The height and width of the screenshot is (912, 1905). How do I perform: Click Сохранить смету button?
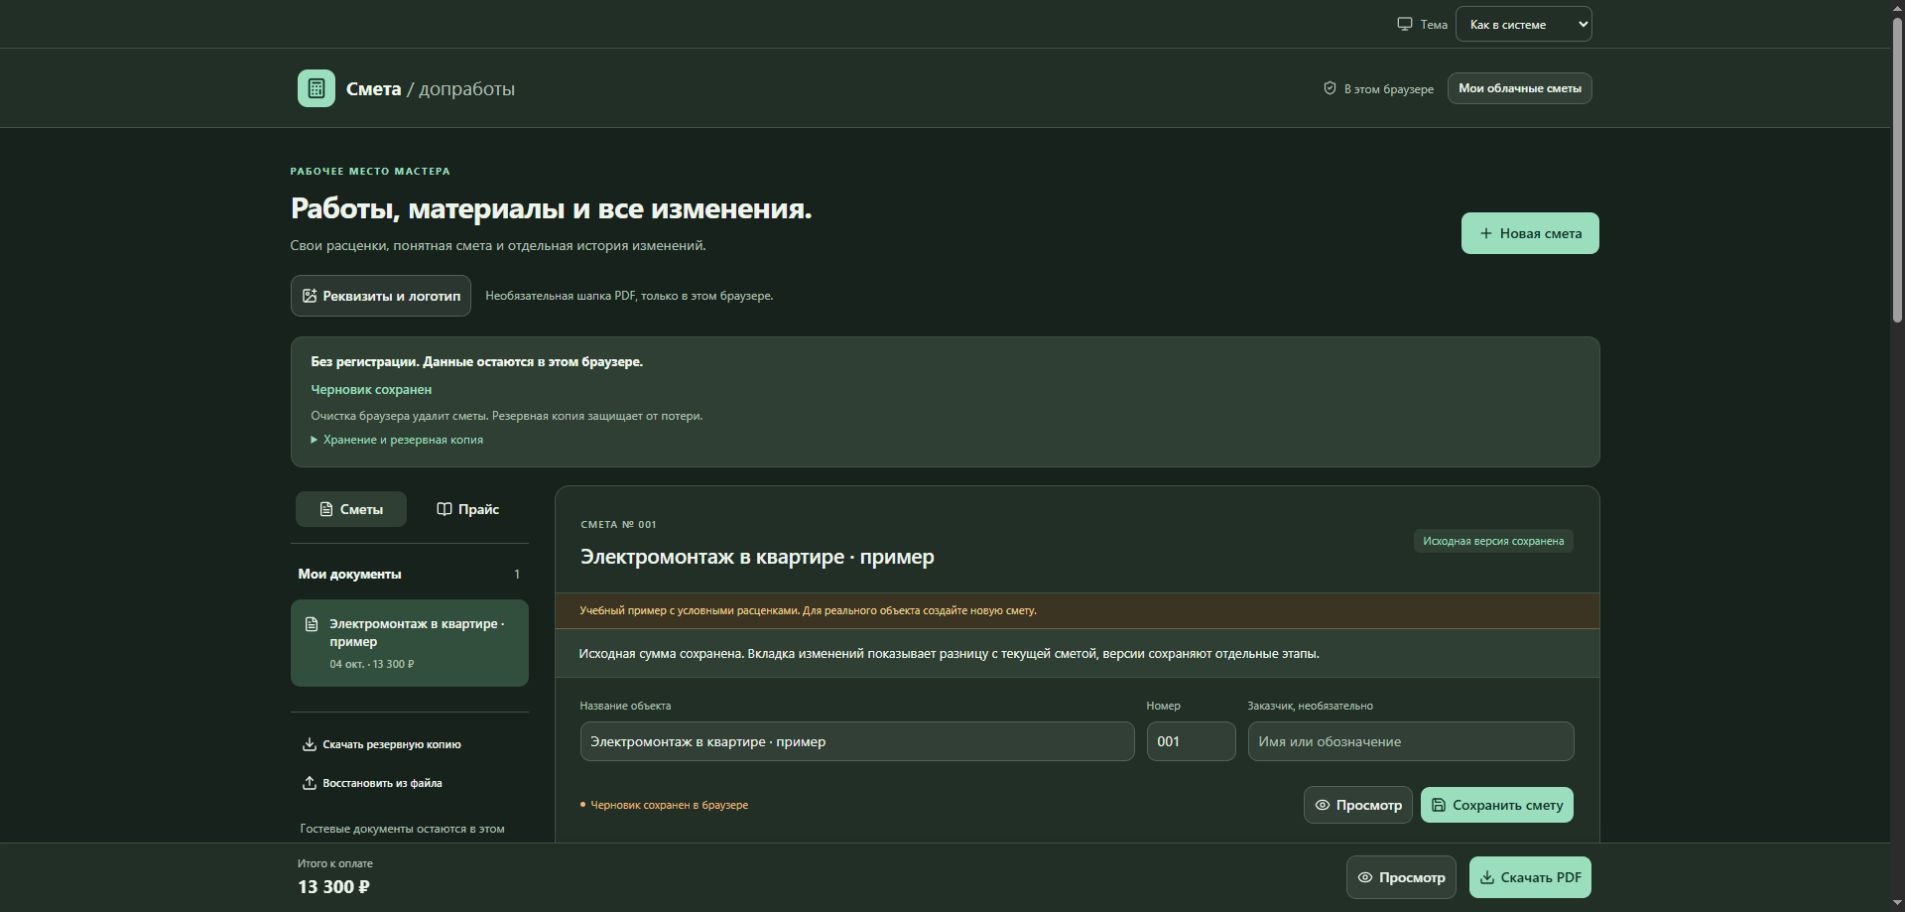[1496, 805]
